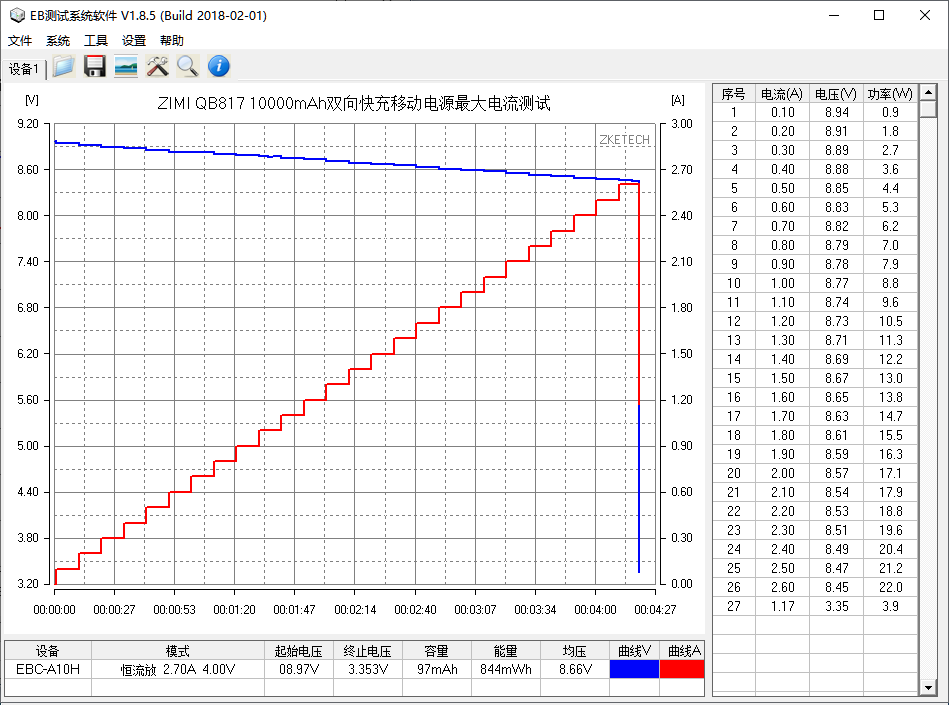Image resolution: width=950 pixels, height=705 pixels.
Task: Click the 起始电压 column header
Action: pos(299,651)
